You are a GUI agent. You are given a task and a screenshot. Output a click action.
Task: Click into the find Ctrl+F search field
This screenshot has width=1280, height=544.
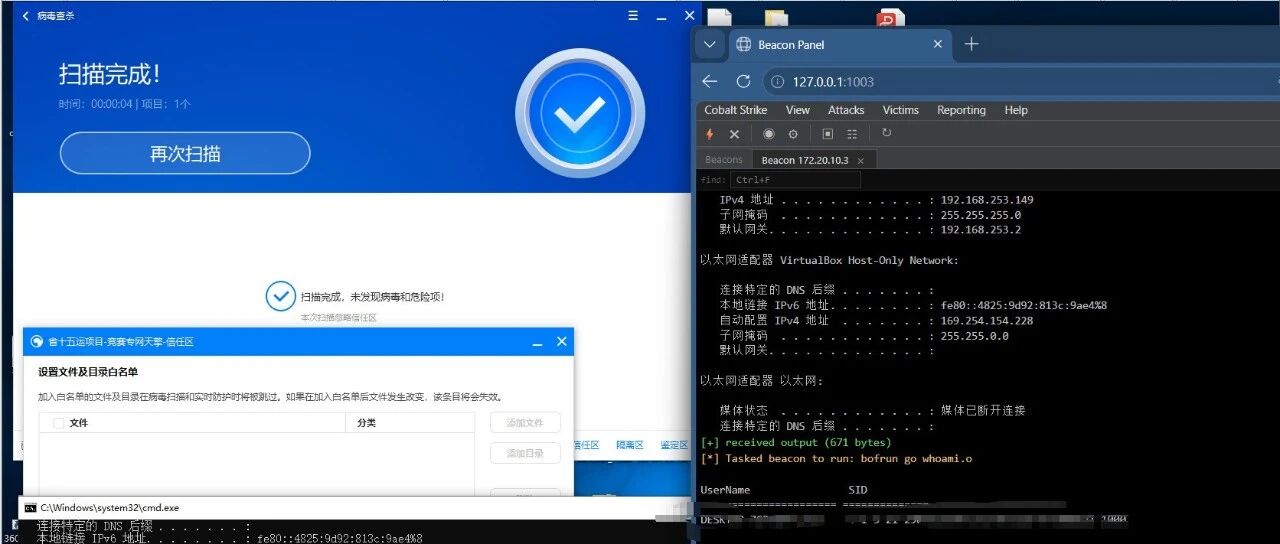[794, 180]
